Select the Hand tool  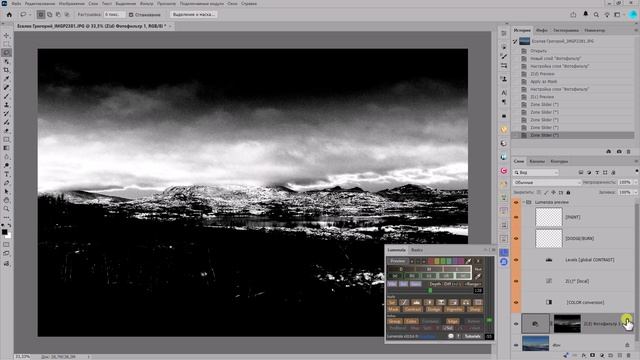click(6, 200)
